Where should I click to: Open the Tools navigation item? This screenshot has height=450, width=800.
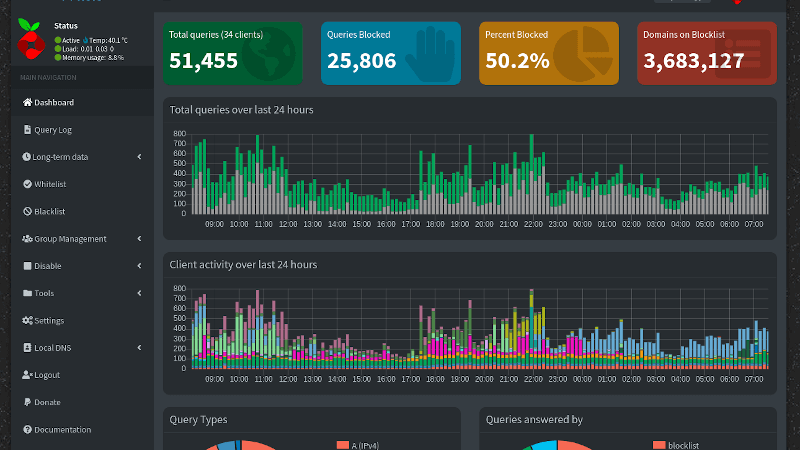[x=44, y=293]
